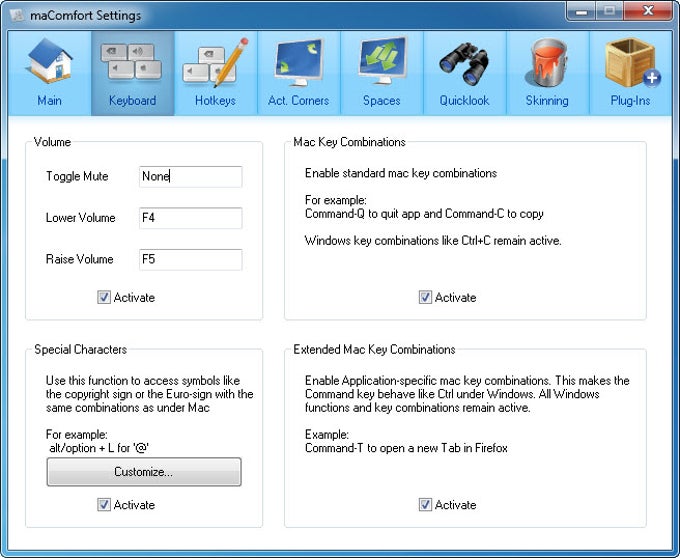Switch to the Plug-Ins tab label
The image size is (680, 558).
coord(630,101)
